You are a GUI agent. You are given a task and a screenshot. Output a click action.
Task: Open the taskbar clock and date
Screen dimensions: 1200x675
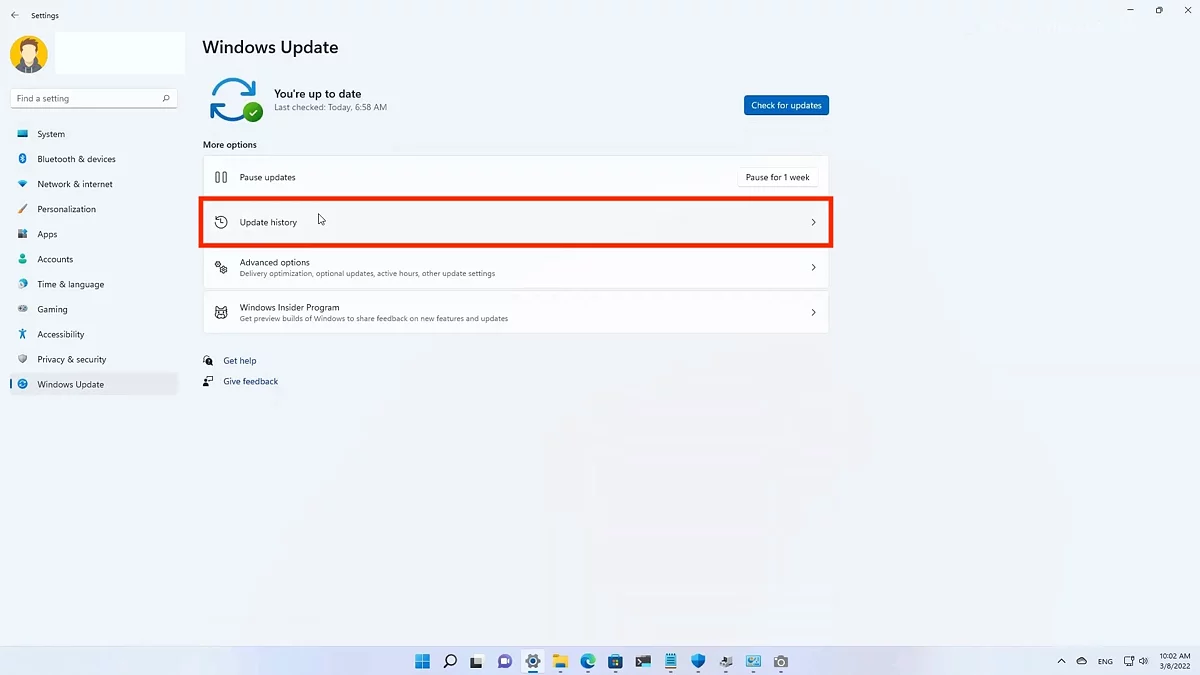click(1174, 661)
